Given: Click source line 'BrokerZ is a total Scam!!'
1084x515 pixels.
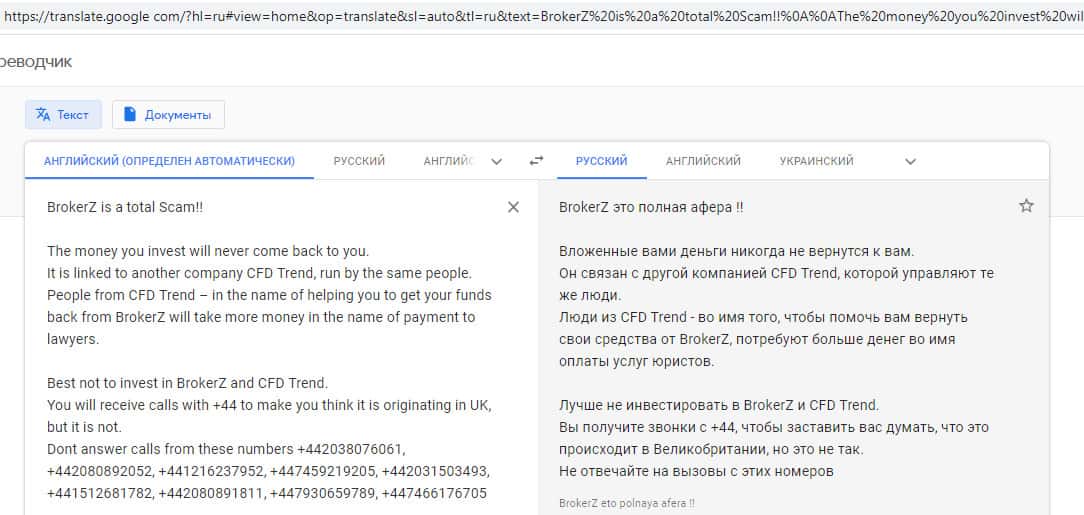Looking at the screenshot, I should tap(125, 207).
